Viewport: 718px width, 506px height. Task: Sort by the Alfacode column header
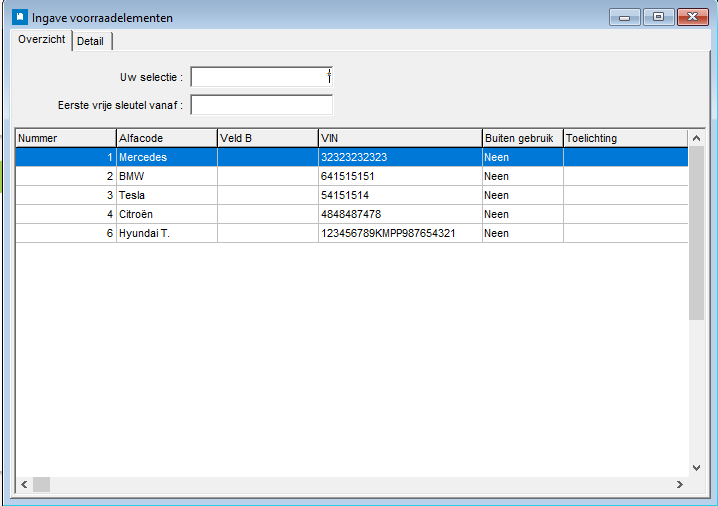point(166,138)
